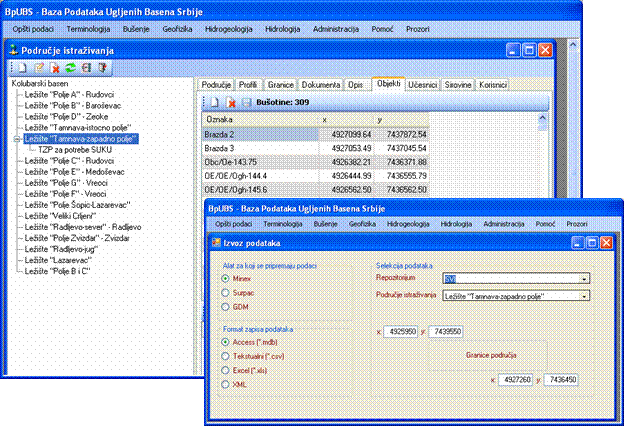Click the last icon in Područje istraživanja toolbar
The image size is (624, 426).
(103, 68)
